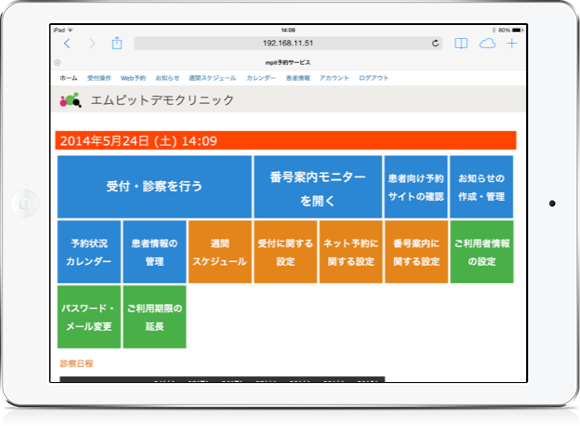Open the パスワード・メール変更 tile
This screenshot has height=426, width=580.
[89, 317]
